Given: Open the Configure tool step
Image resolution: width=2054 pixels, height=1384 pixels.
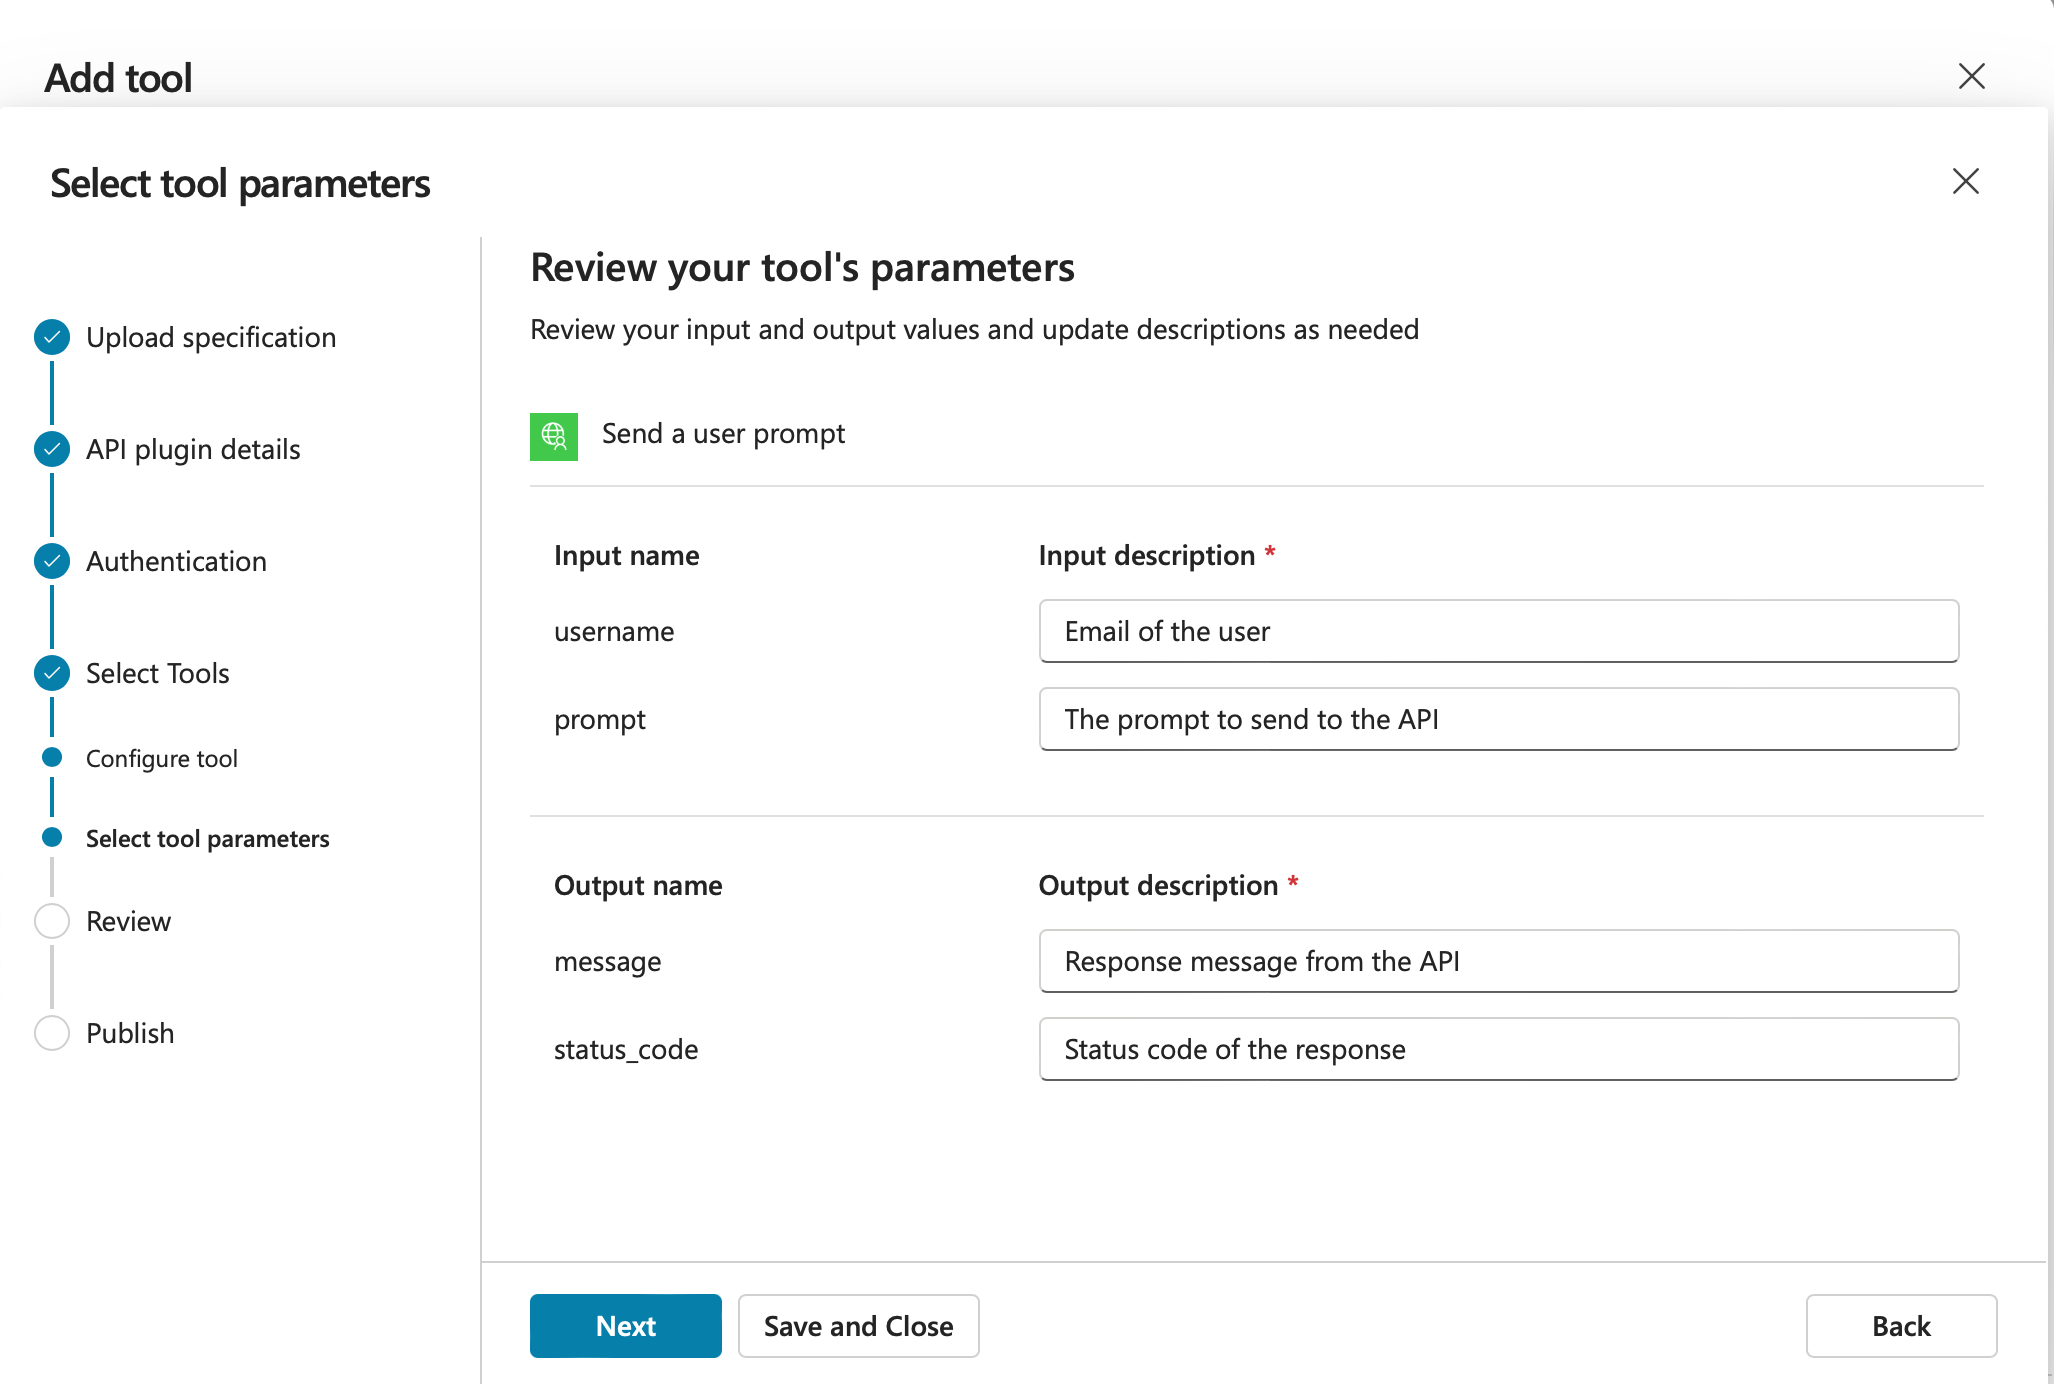Looking at the screenshot, I should (x=162, y=757).
